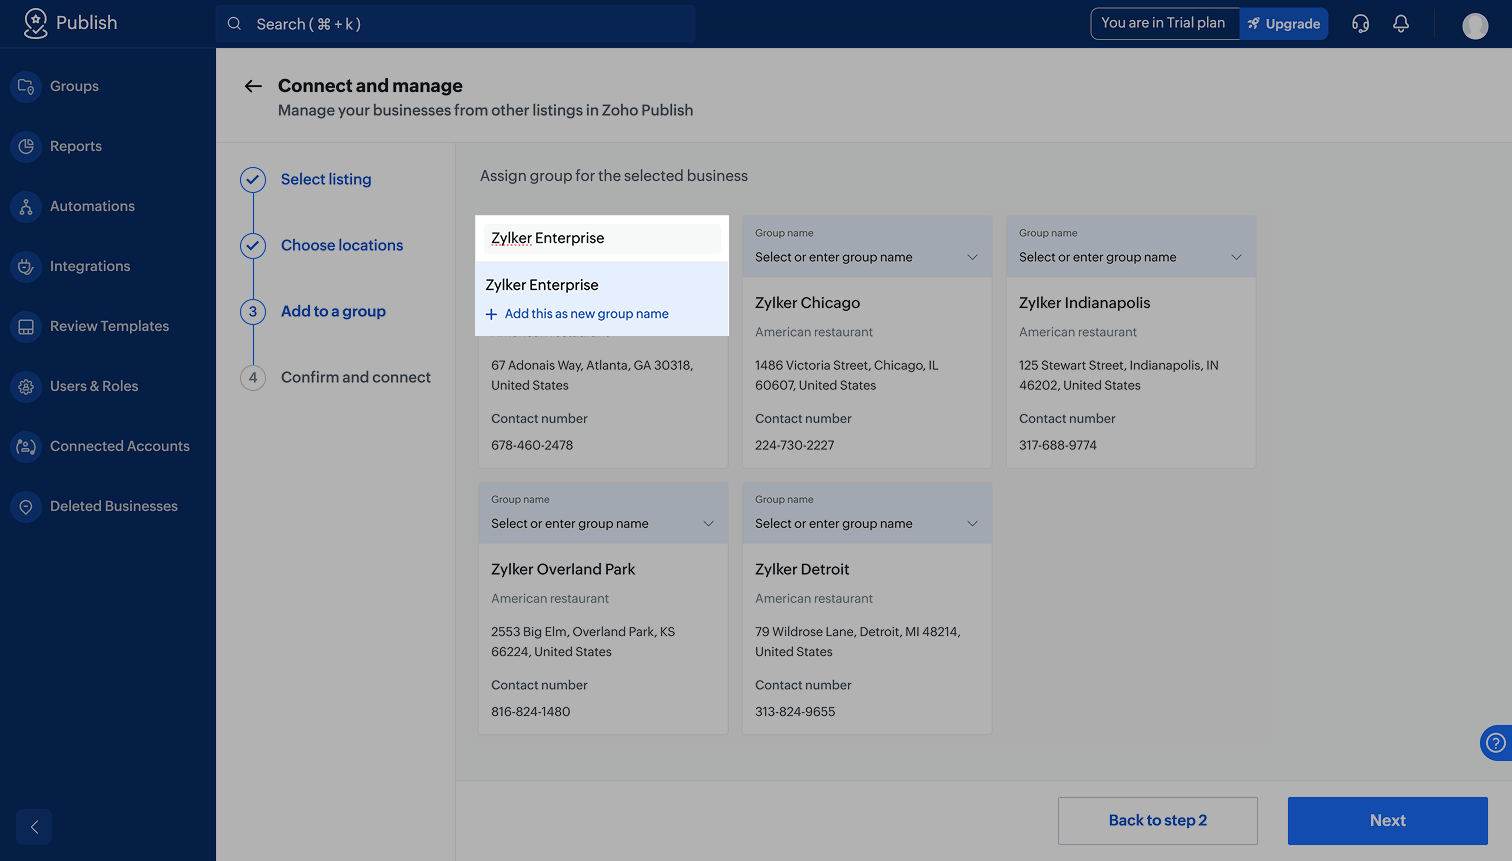1512x861 pixels.
Task: Open the user profile avatar
Action: click(1474, 25)
